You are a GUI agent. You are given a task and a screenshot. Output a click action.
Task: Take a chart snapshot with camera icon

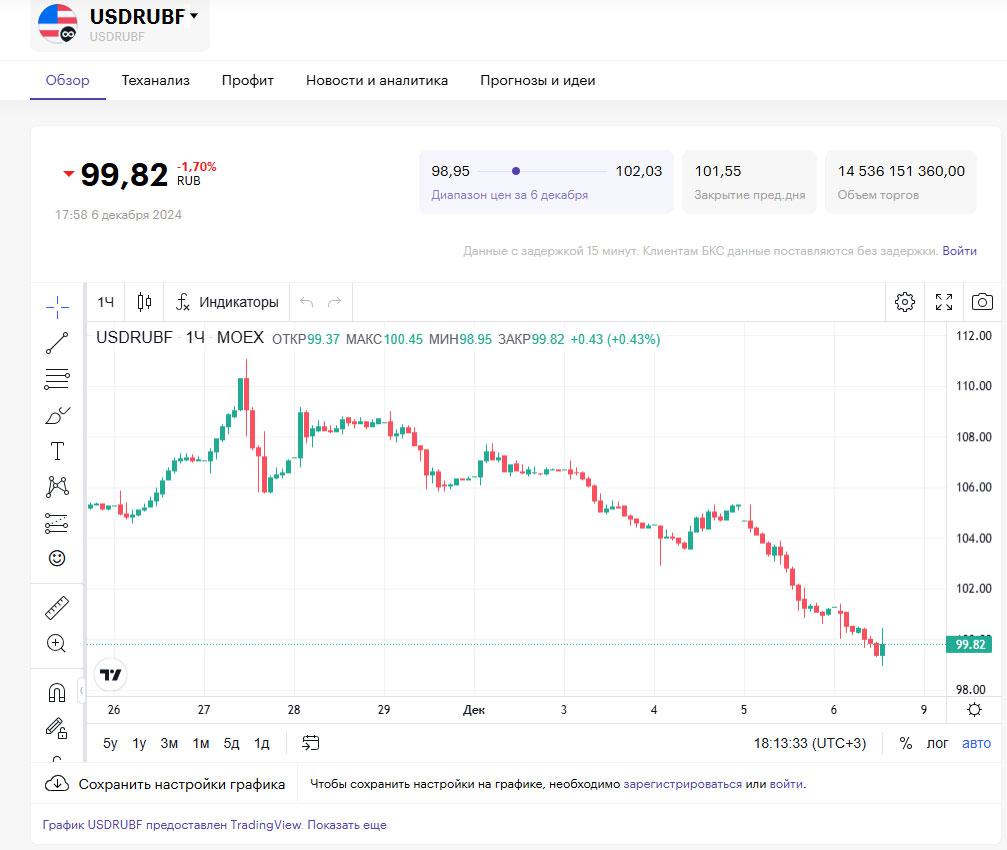[x=982, y=302]
